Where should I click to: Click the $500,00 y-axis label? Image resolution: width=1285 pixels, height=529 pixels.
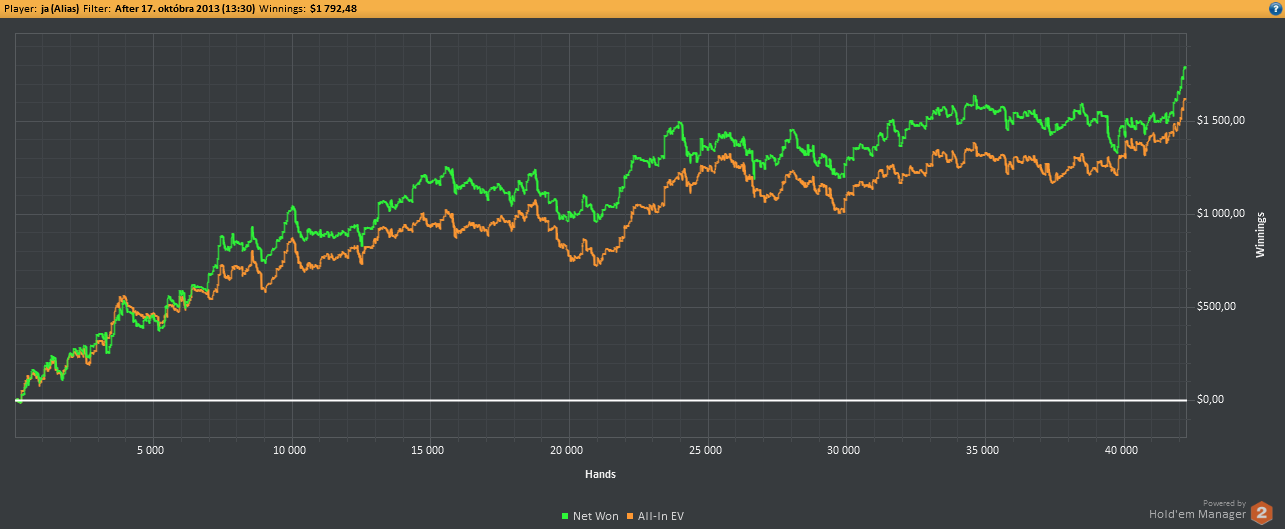coord(1216,307)
